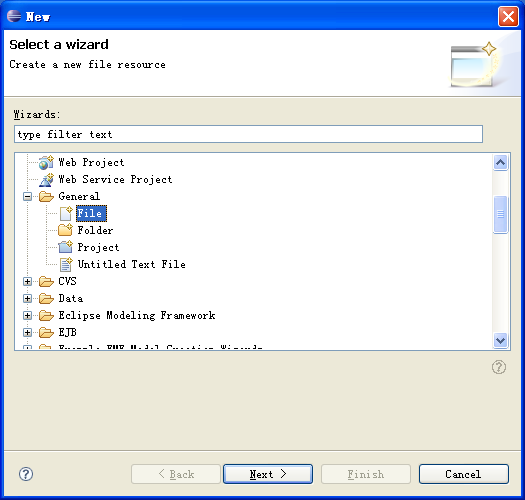Click the General Project wizard icon

coord(65,247)
